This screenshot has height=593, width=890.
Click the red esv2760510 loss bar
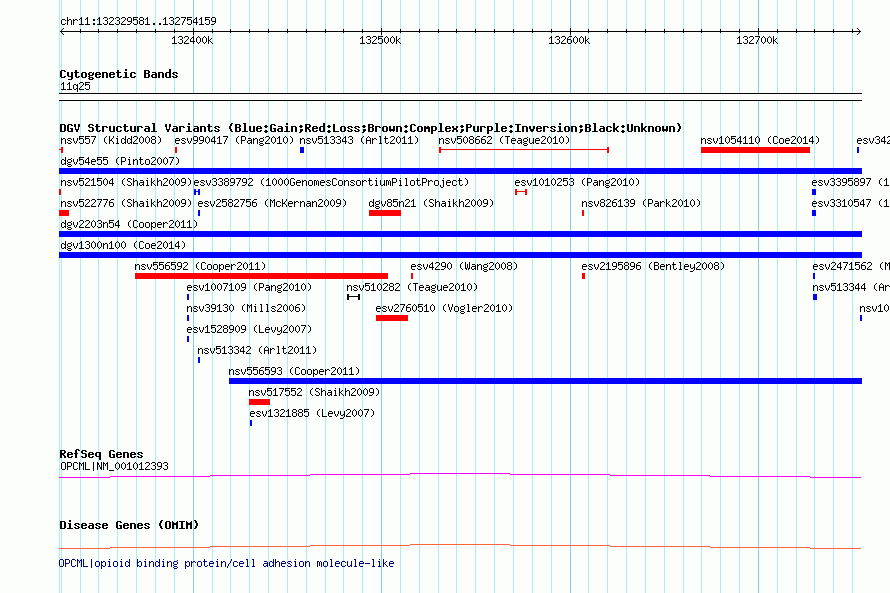(x=392, y=318)
